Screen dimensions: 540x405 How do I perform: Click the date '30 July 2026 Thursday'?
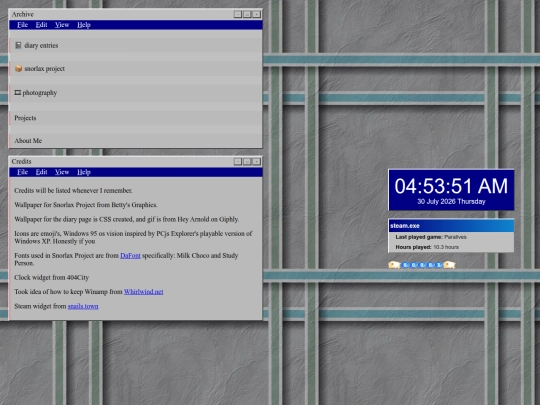pyautogui.click(x=451, y=201)
